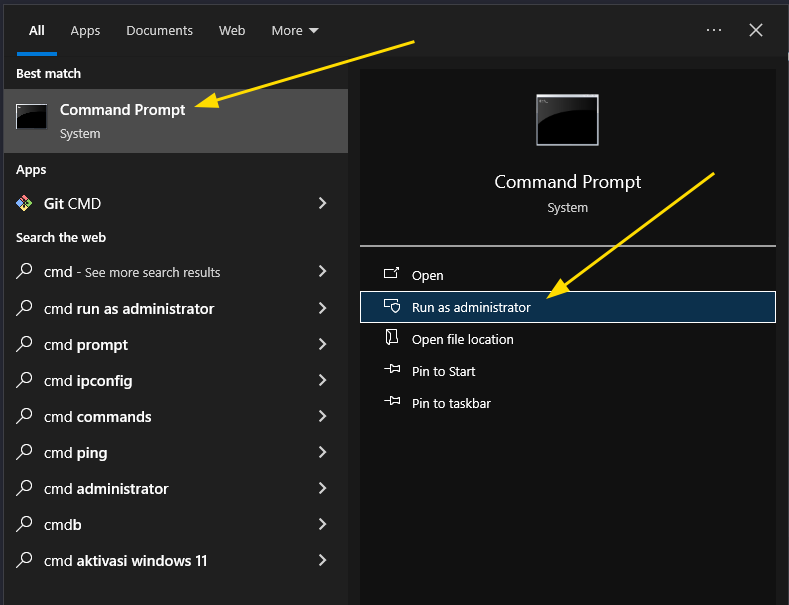Select the Git CMD app result
Screen dimensions: 789x605
click(176, 203)
